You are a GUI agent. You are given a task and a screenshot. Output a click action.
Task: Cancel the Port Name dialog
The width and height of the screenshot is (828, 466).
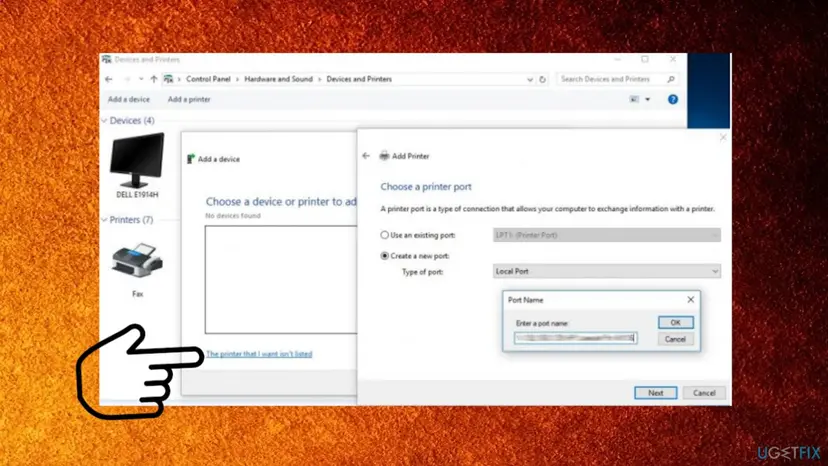tap(675, 339)
